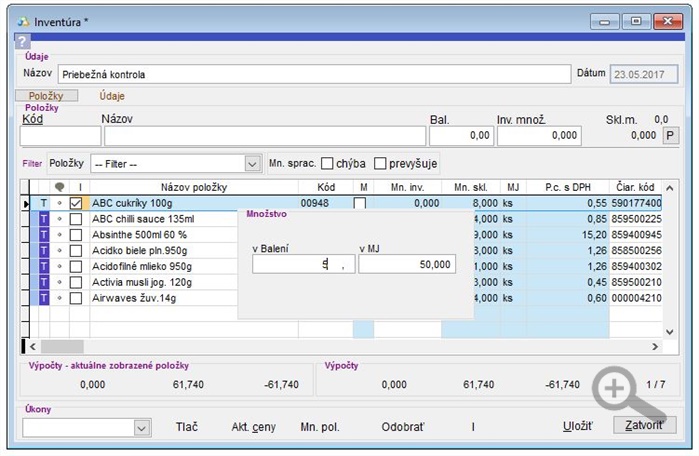Click the T icon for Absinthe 500ml row
The width and height of the screenshot is (699, 456).
point(44,235)
